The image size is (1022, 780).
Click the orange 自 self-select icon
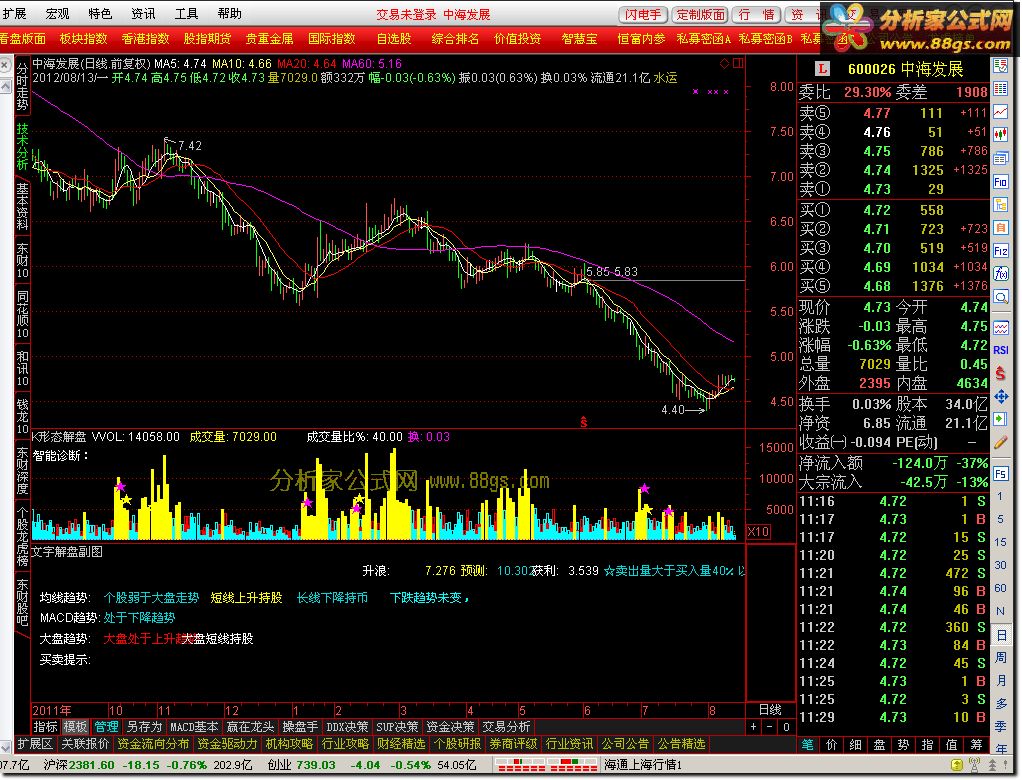(x=1000, y=227)
